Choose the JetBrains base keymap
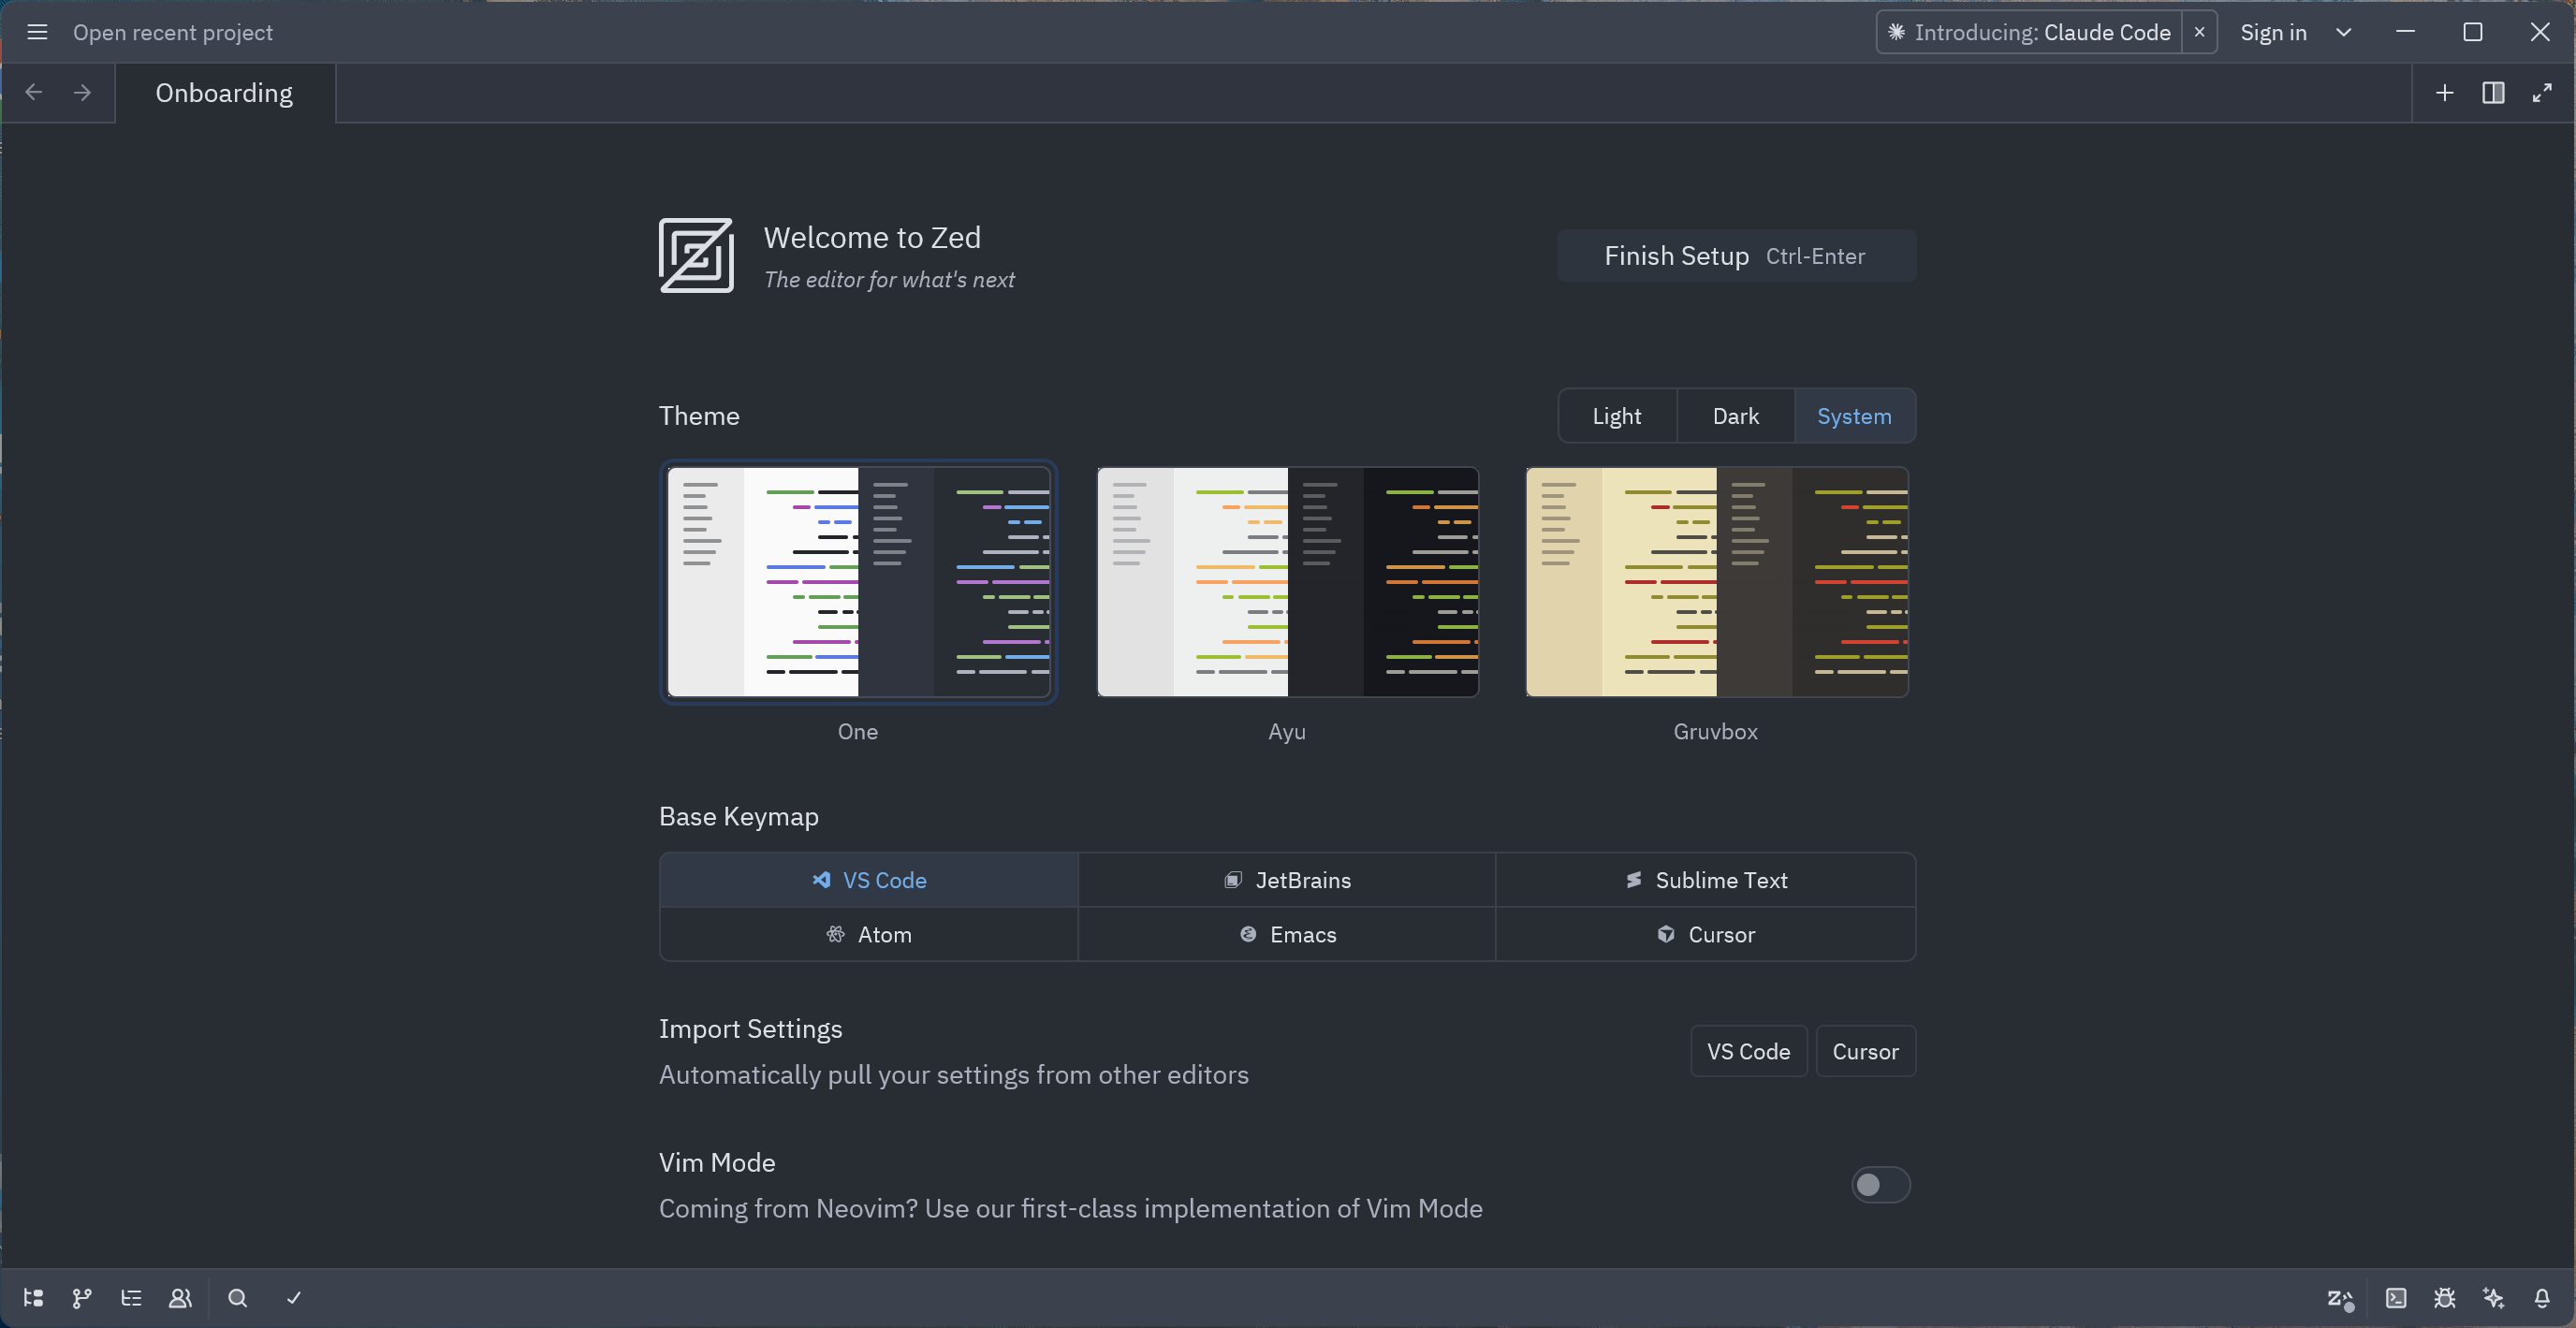This screenshot has height=1328, width=2576. tap(1287, 880)
